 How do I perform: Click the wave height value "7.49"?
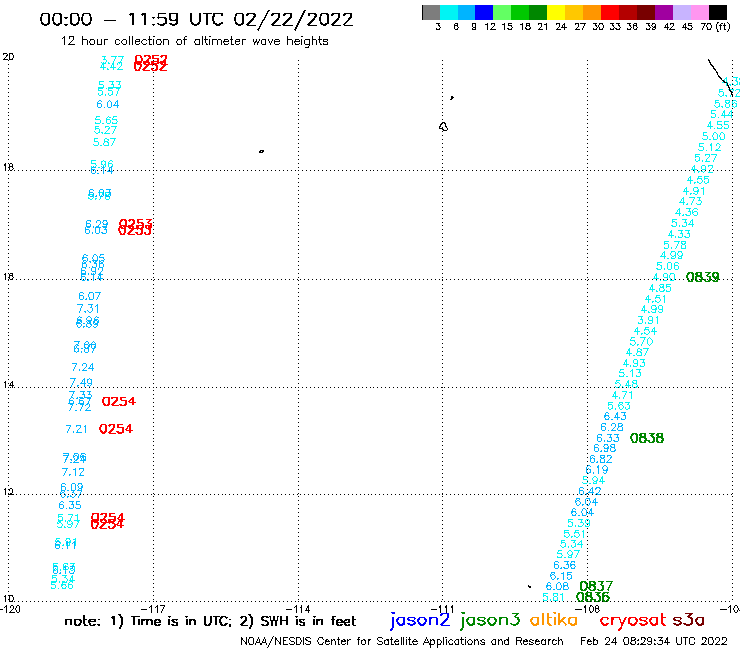81,382
